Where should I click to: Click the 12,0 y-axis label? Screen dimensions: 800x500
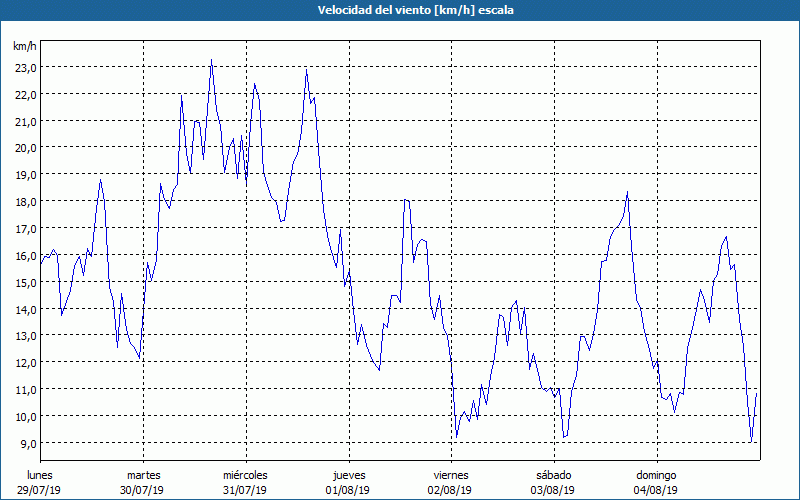(x=25, y=363)
